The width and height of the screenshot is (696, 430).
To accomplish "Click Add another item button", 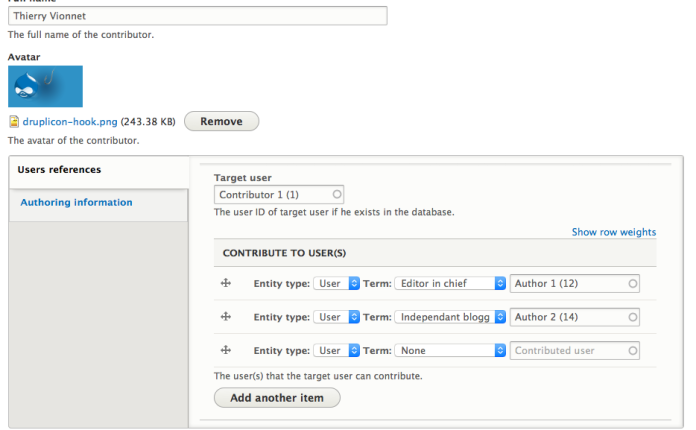I will click(x=277, y=398).
